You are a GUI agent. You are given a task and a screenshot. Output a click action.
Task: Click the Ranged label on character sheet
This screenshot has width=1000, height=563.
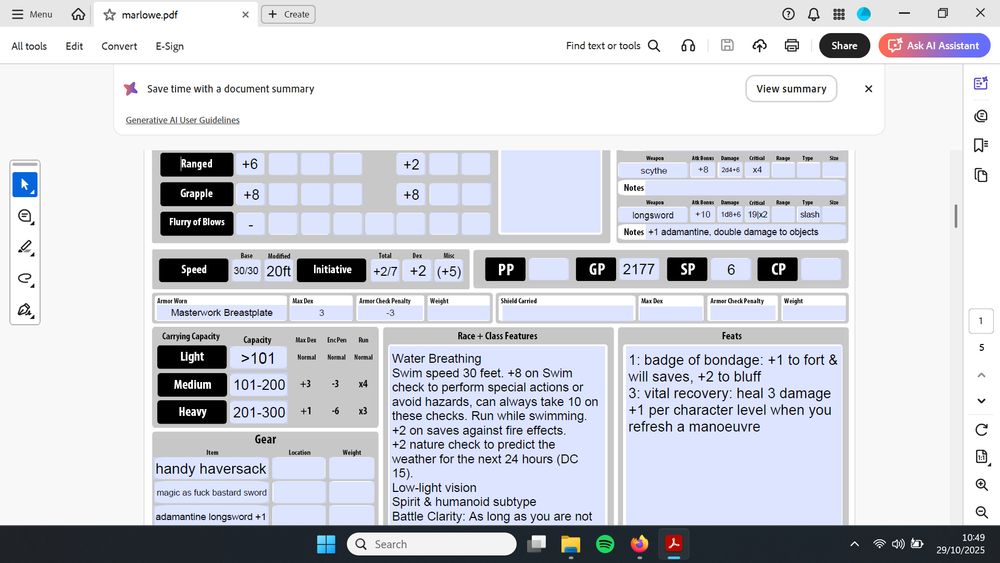196,164
